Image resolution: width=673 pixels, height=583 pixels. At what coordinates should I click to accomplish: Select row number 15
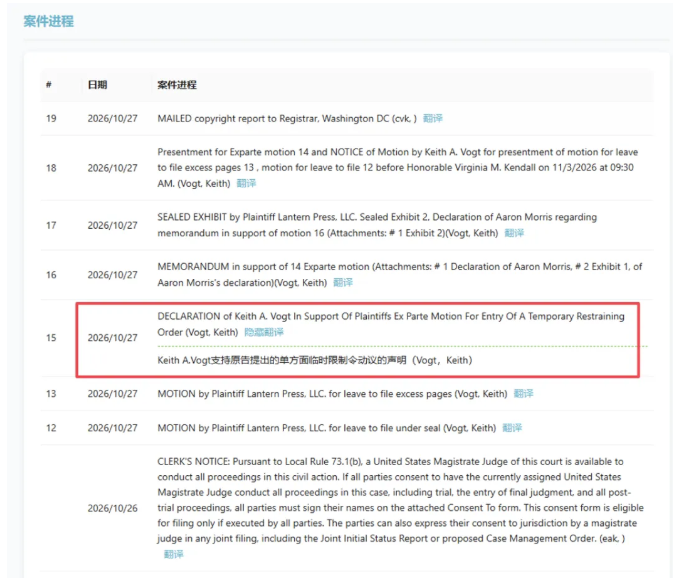51,338
